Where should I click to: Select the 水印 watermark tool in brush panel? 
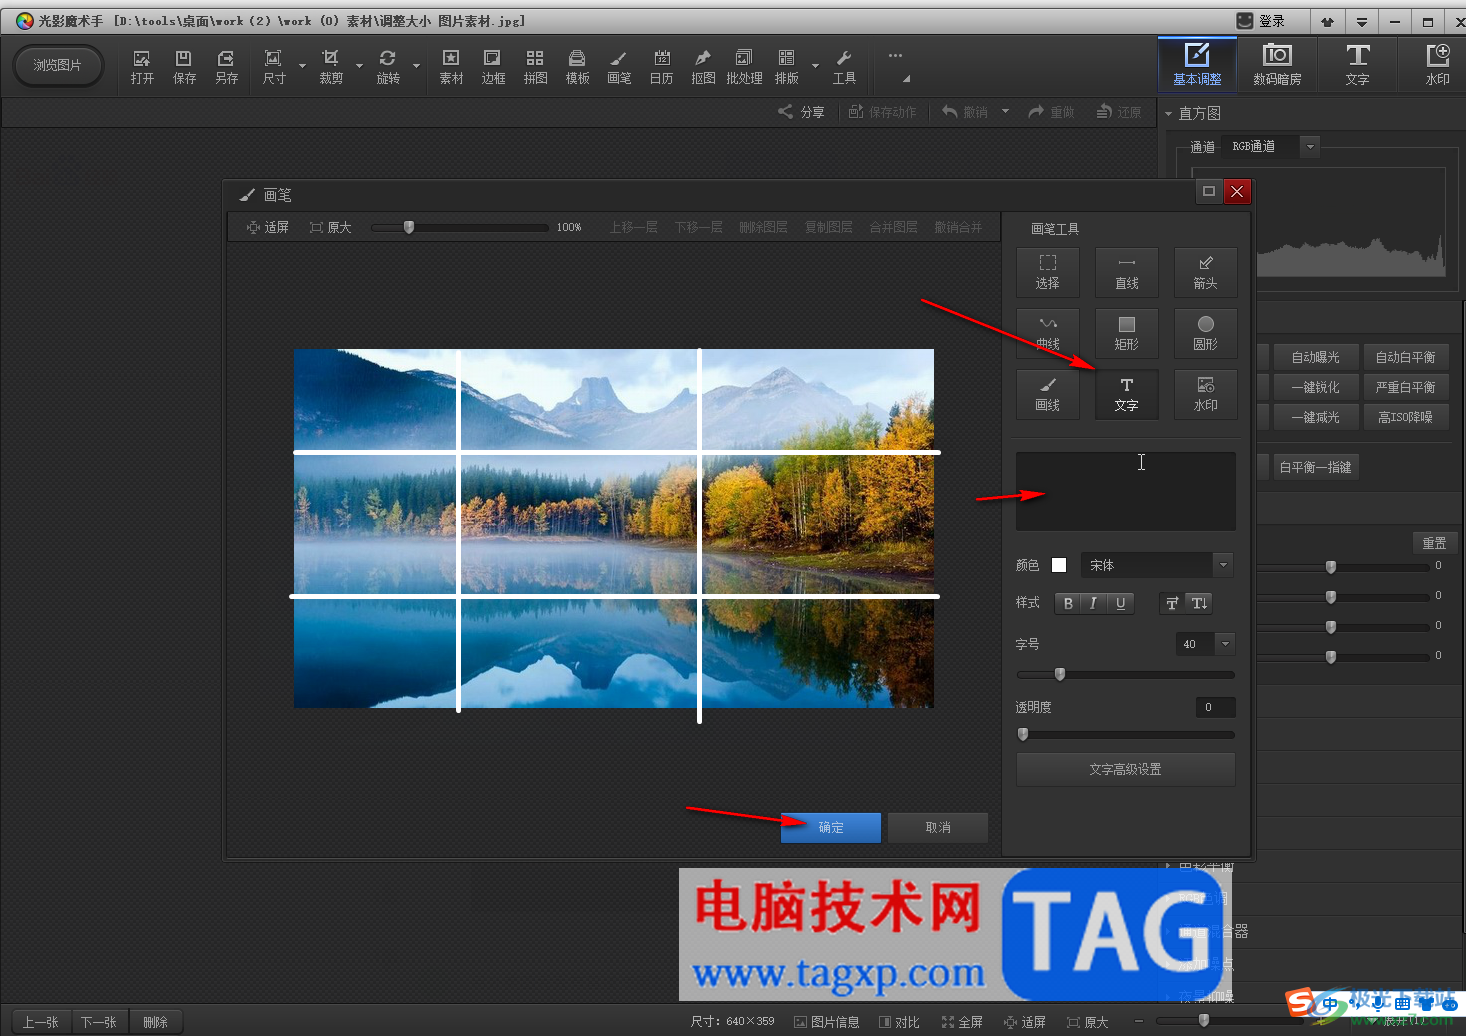click(x=1205, y=394)
